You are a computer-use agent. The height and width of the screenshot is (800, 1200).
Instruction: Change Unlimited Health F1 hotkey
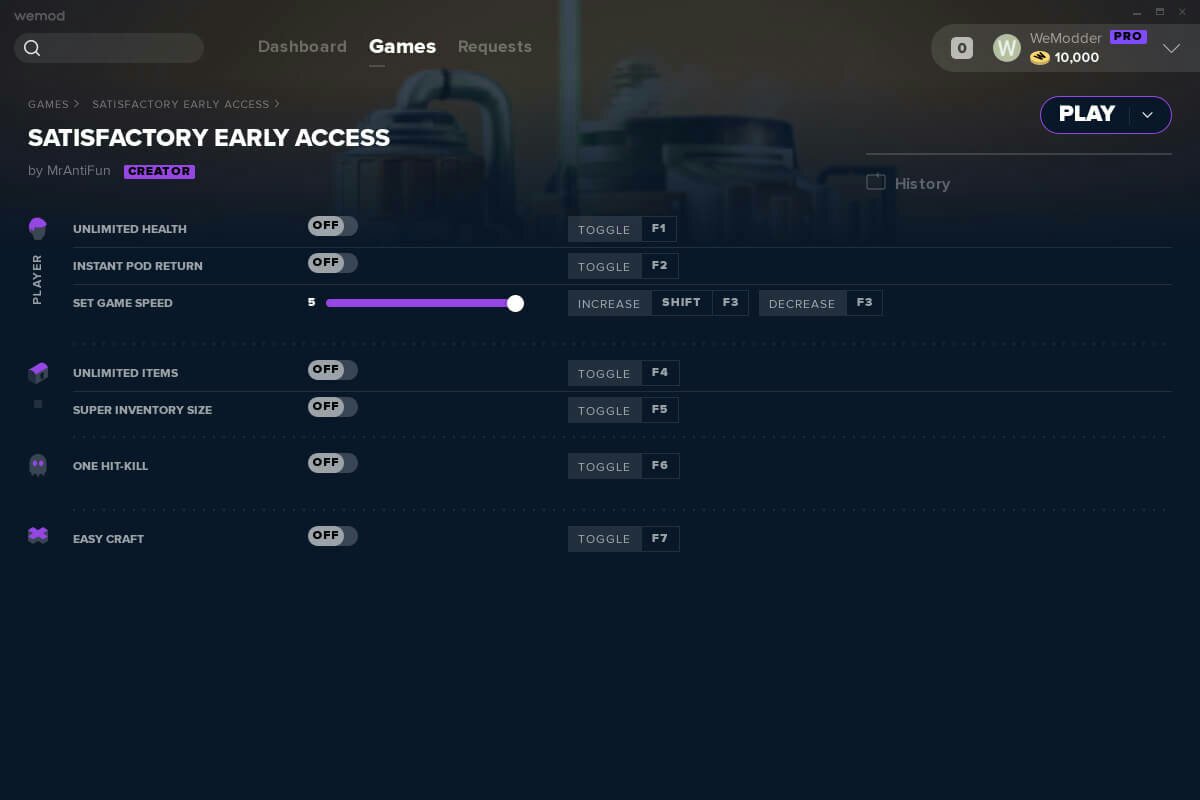659,229
